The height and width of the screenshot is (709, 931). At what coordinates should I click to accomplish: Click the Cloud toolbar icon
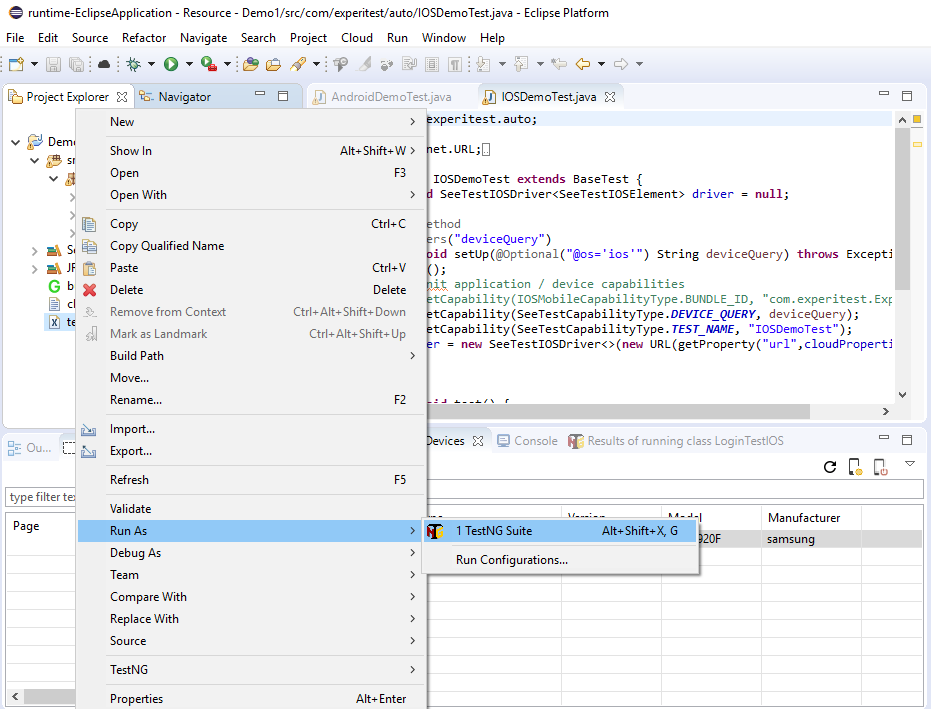point(105,63)
